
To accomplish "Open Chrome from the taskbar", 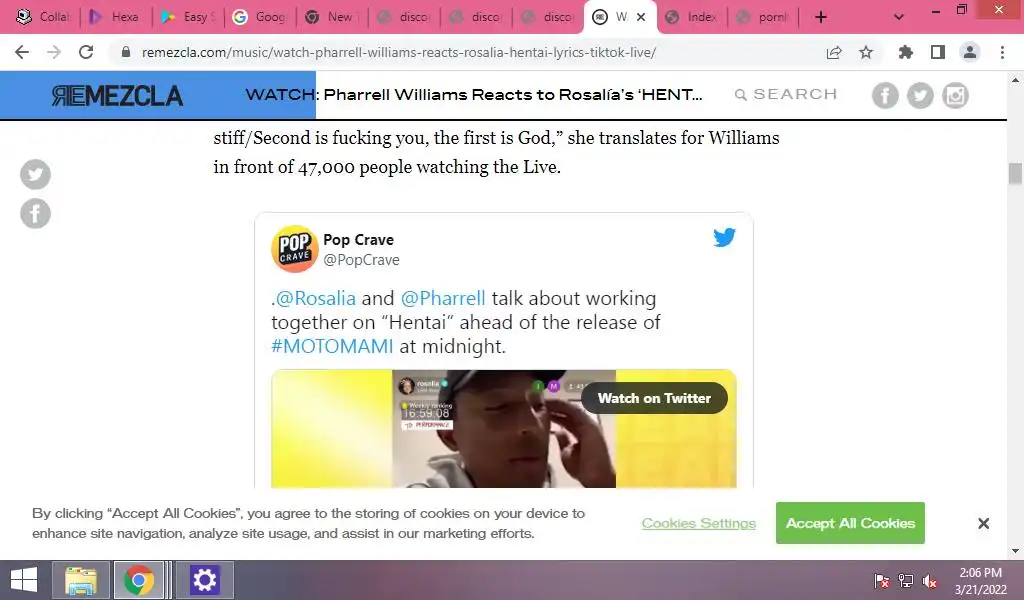I will (138, 580).
